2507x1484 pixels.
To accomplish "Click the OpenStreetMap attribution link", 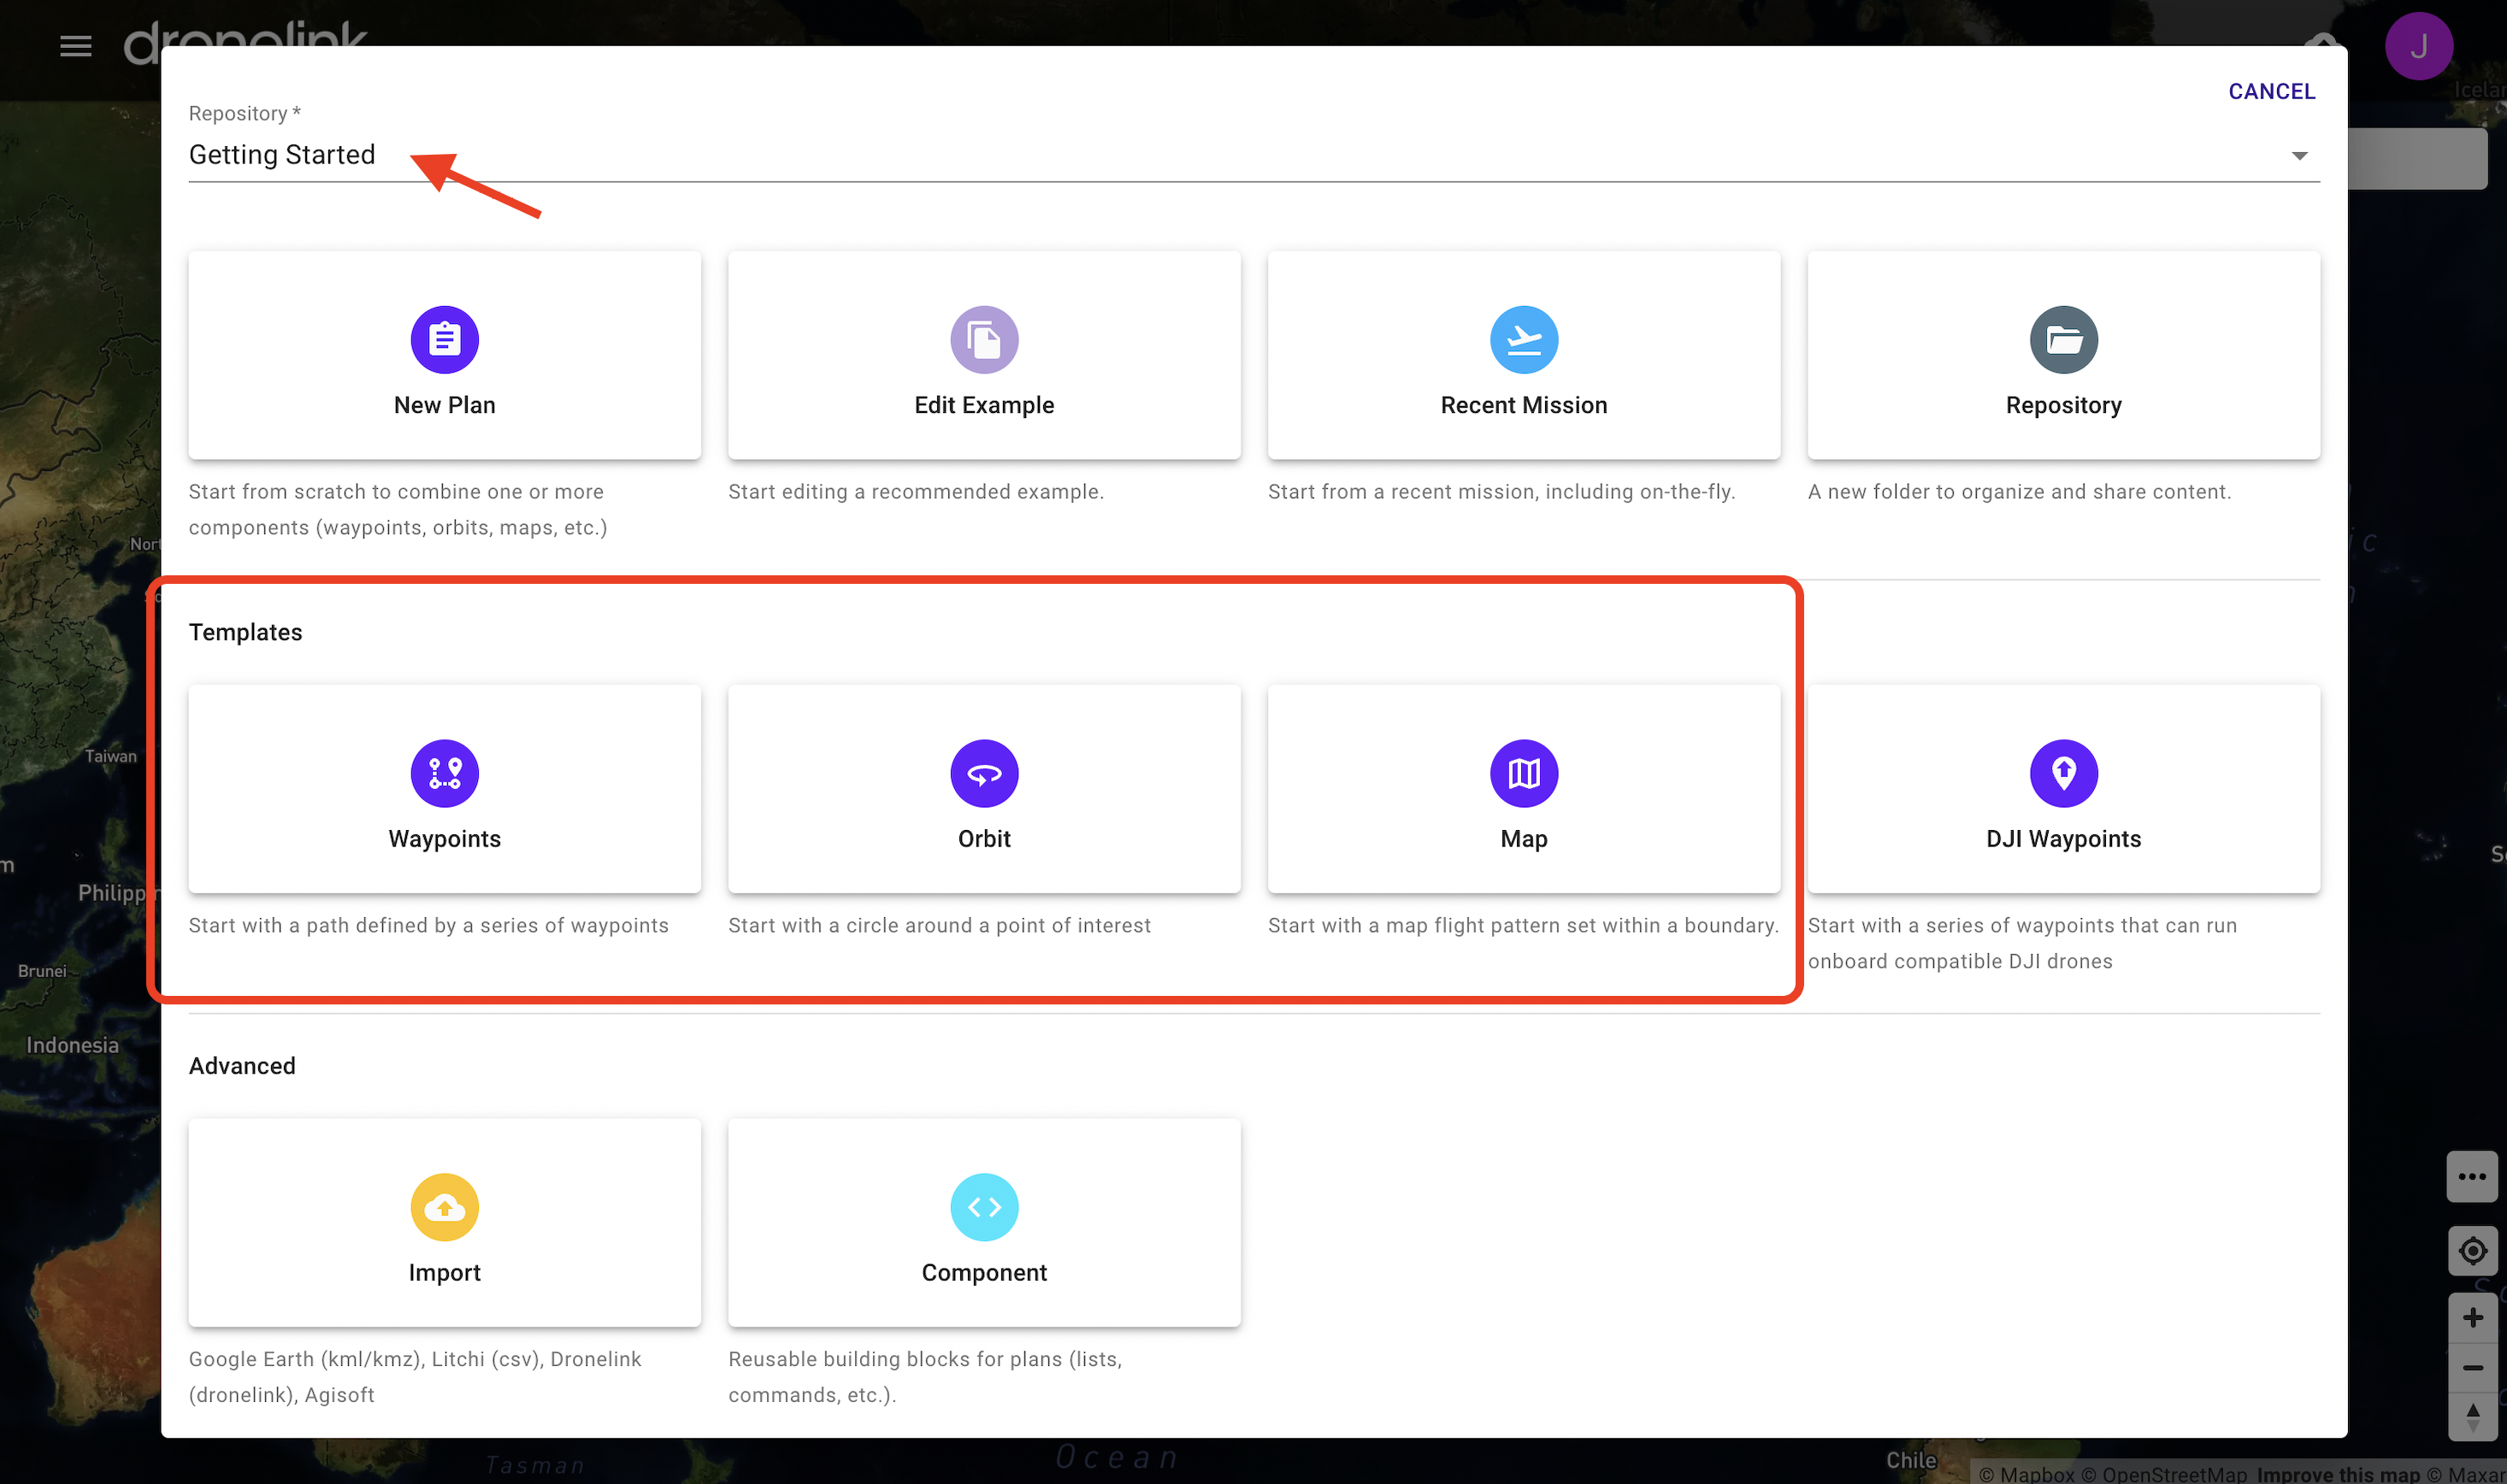I will [2164, 1474].
